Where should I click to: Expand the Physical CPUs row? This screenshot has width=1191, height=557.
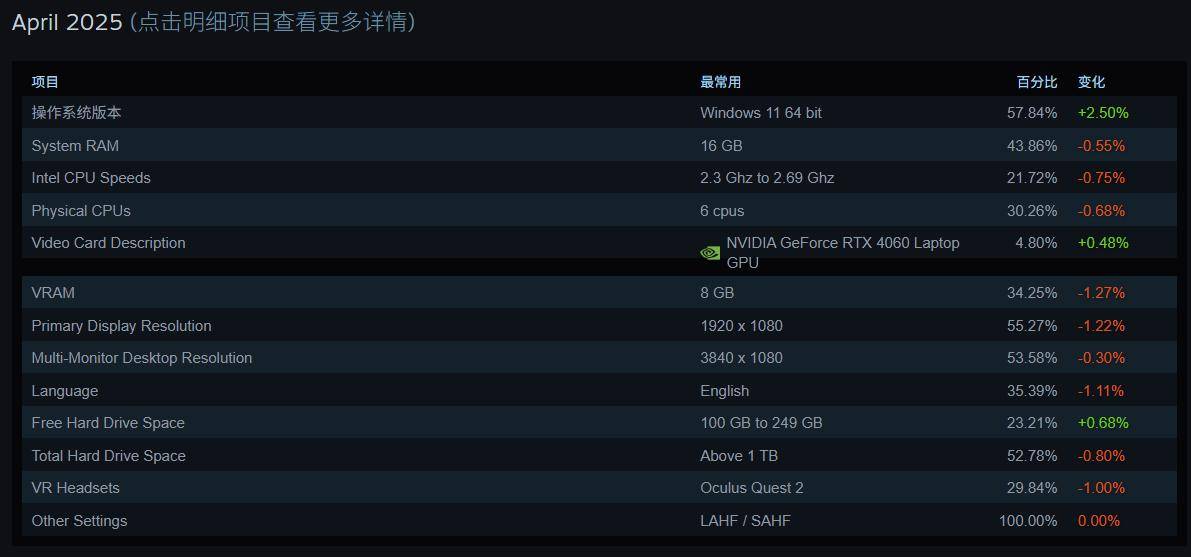click(x=599, y=210)
